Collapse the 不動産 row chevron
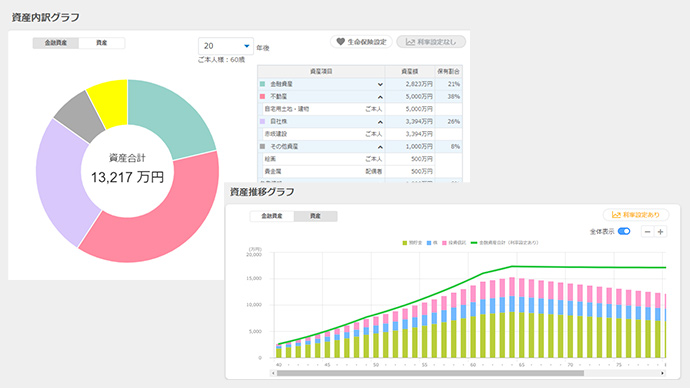 380,97
